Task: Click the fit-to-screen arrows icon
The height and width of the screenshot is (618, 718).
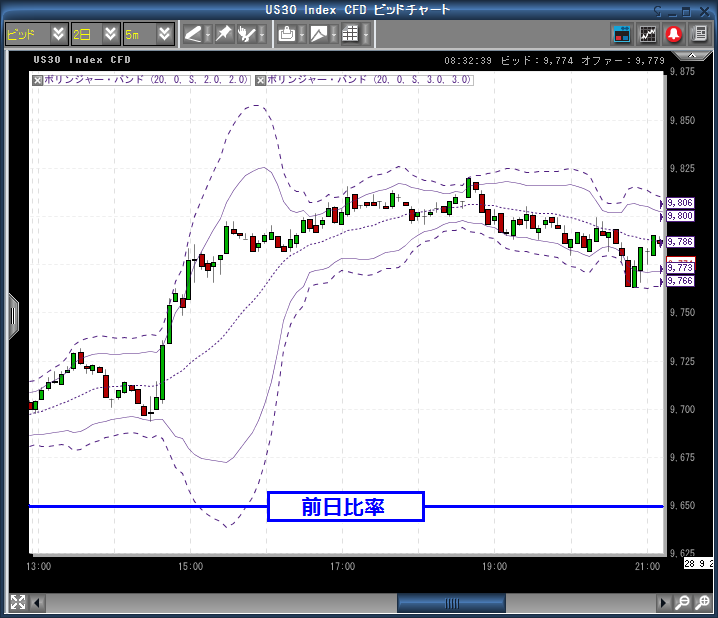Action: [x=18, y=603]
